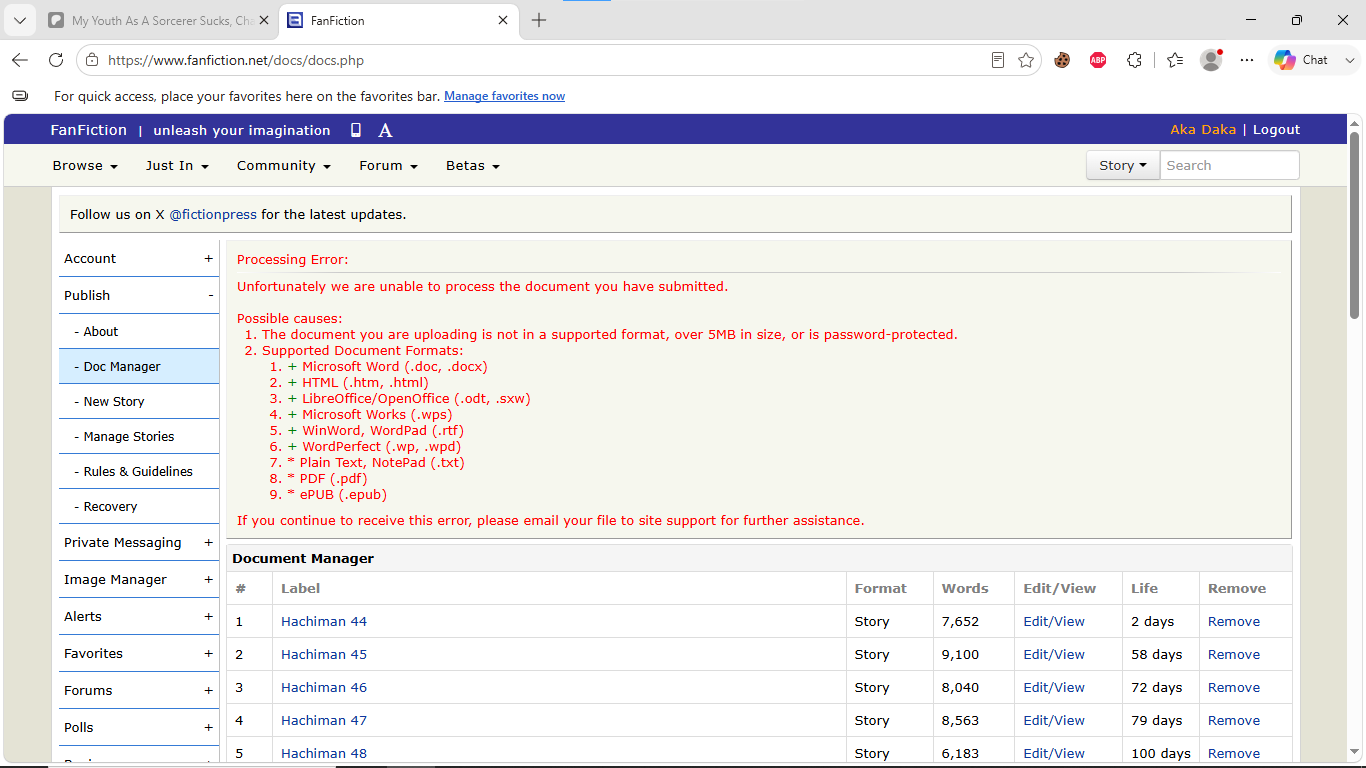Select the 7,652 word count cell
The width and height of the screenshot is (1366, 768).
pyautogui.click(x=973, y=622)
